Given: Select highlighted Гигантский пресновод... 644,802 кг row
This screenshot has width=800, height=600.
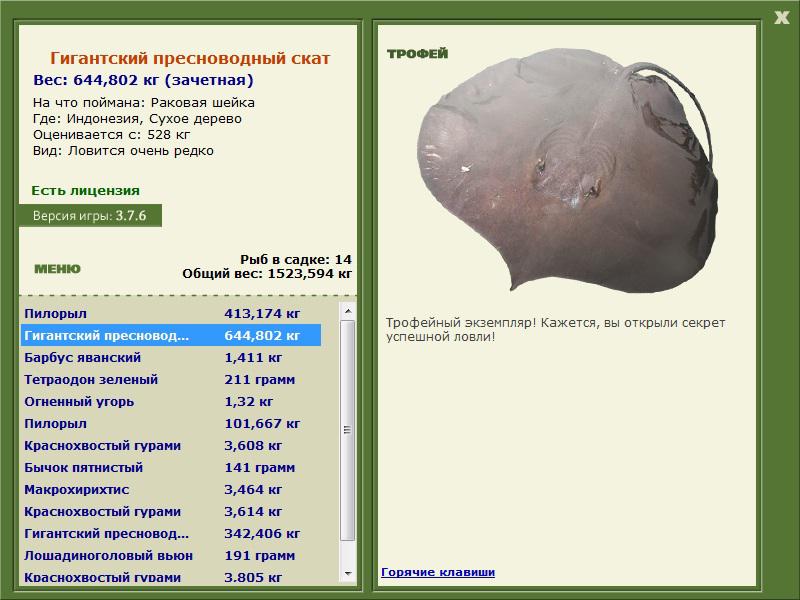Looking at the screenshot, I should (171, 335).
